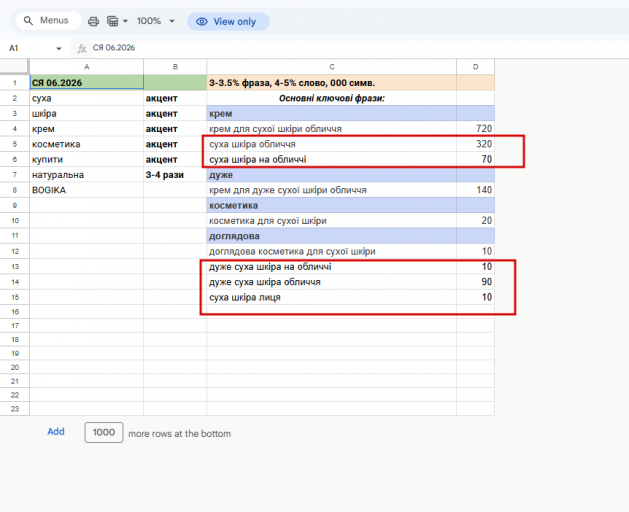
Task: Click 'крем для дуже сухої шкіри обличчя'
Action: tap(332, 190)
